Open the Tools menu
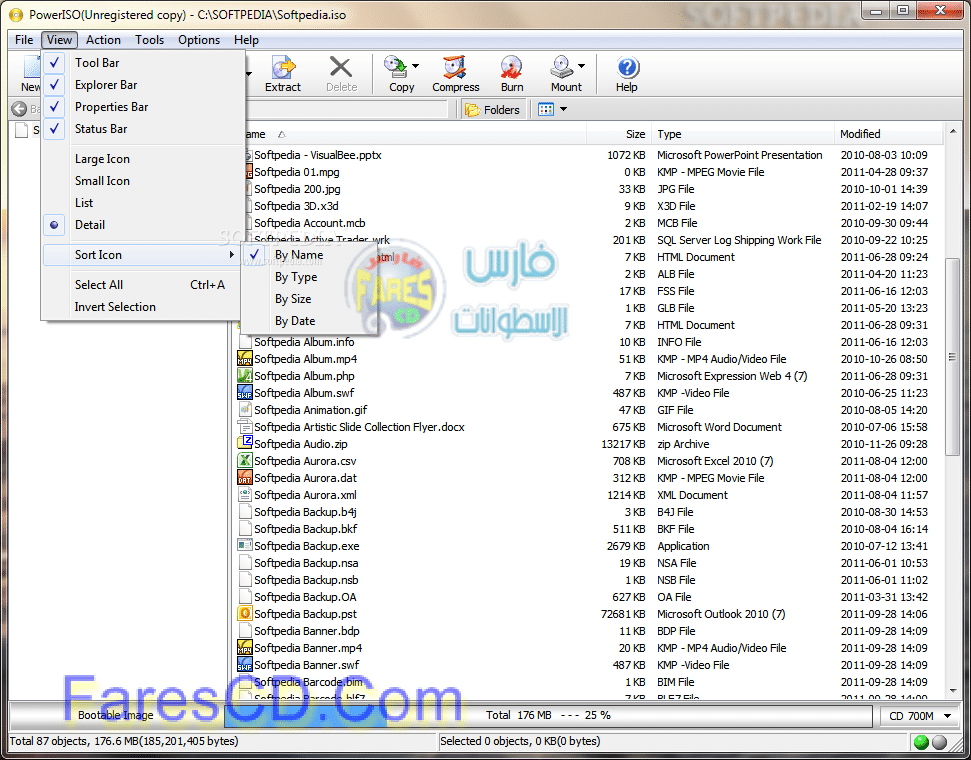 [x=149, y=40]
